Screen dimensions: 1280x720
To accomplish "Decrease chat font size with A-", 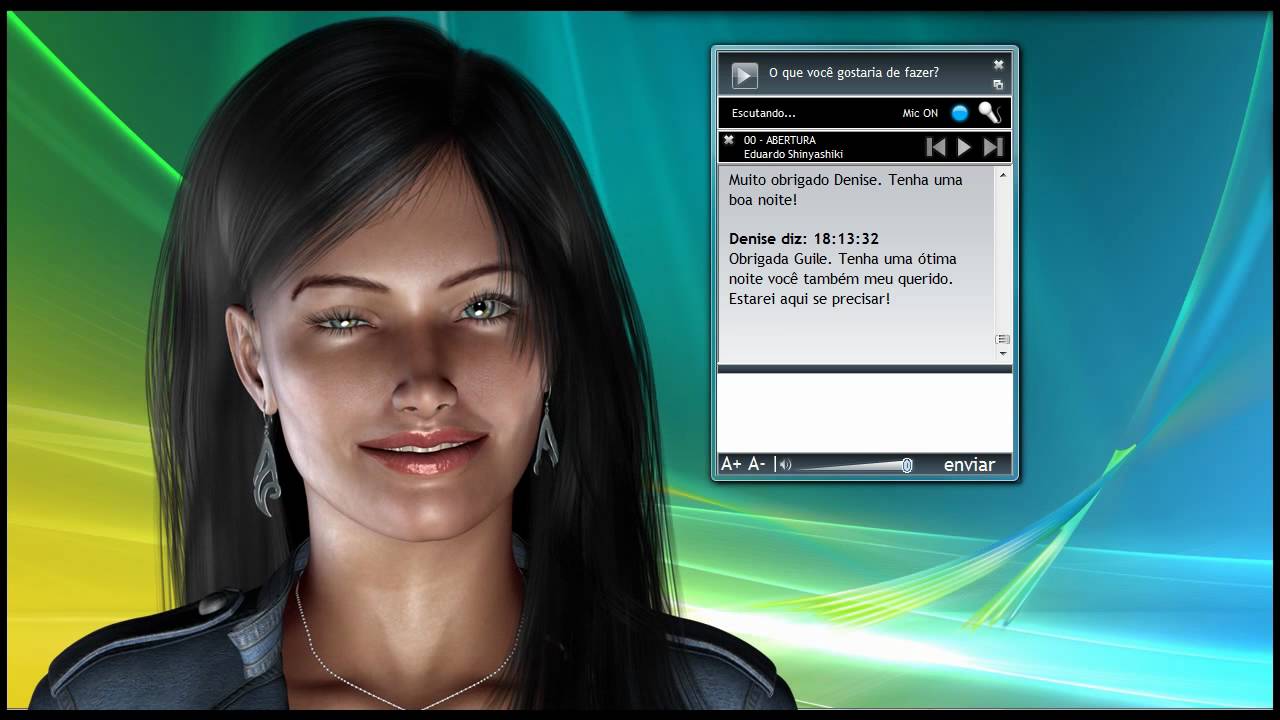I will (757, 464).
